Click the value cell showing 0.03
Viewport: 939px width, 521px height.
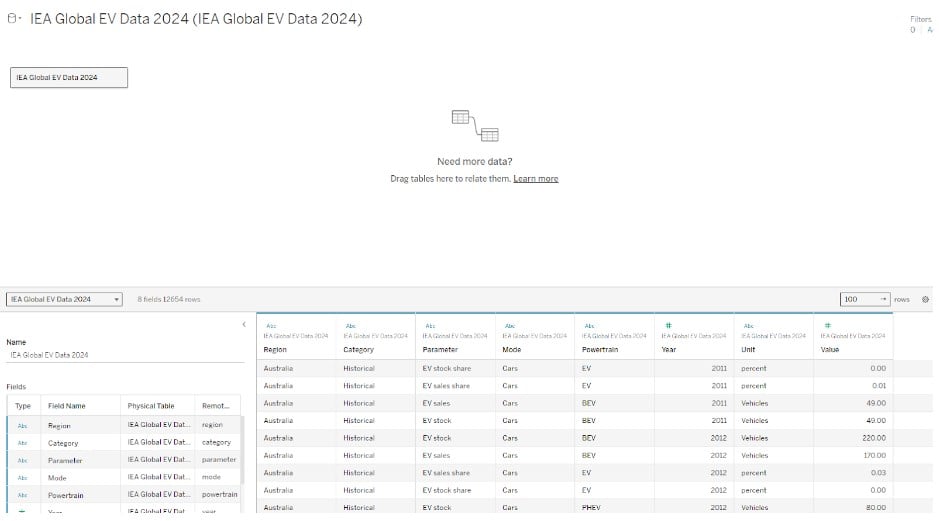tap(853, 472)
